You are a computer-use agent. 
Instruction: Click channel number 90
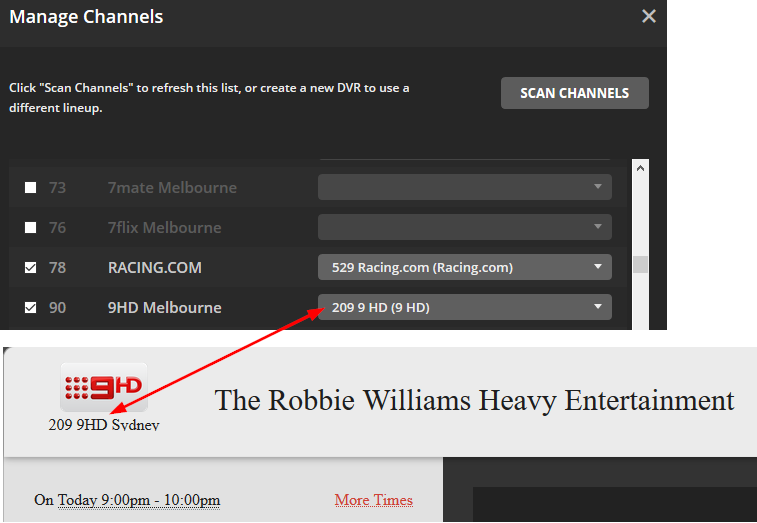[x=57, y=308]
